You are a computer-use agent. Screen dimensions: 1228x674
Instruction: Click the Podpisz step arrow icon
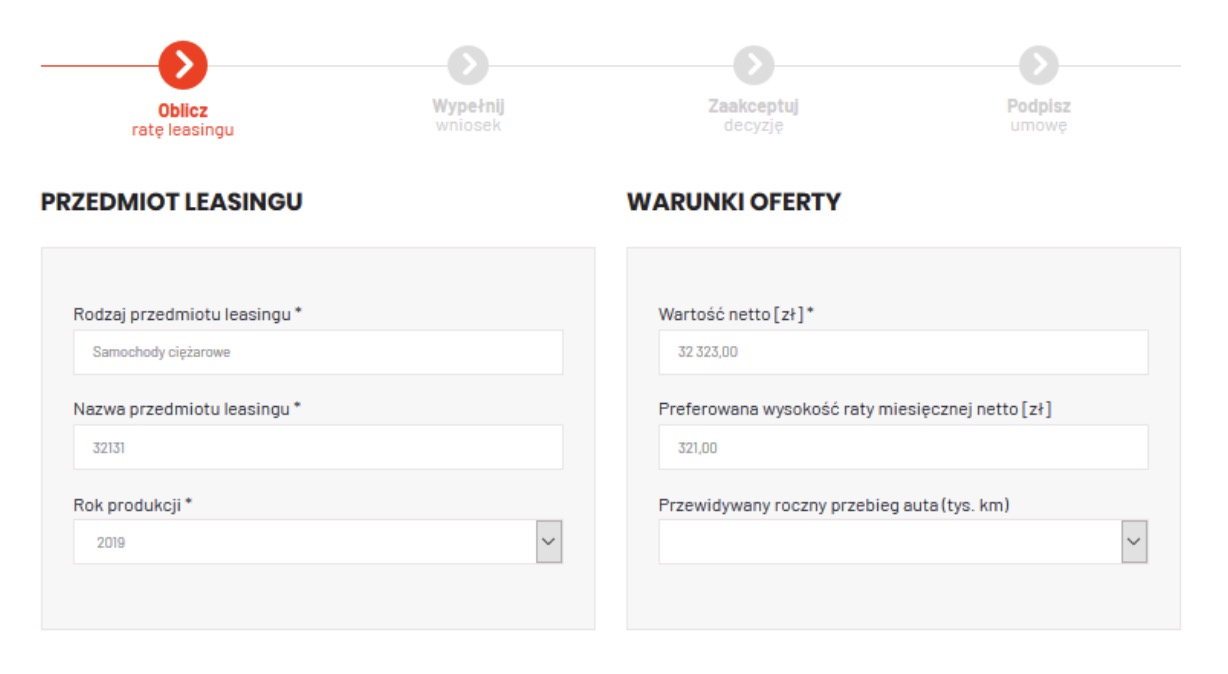tap(1038, 65)
